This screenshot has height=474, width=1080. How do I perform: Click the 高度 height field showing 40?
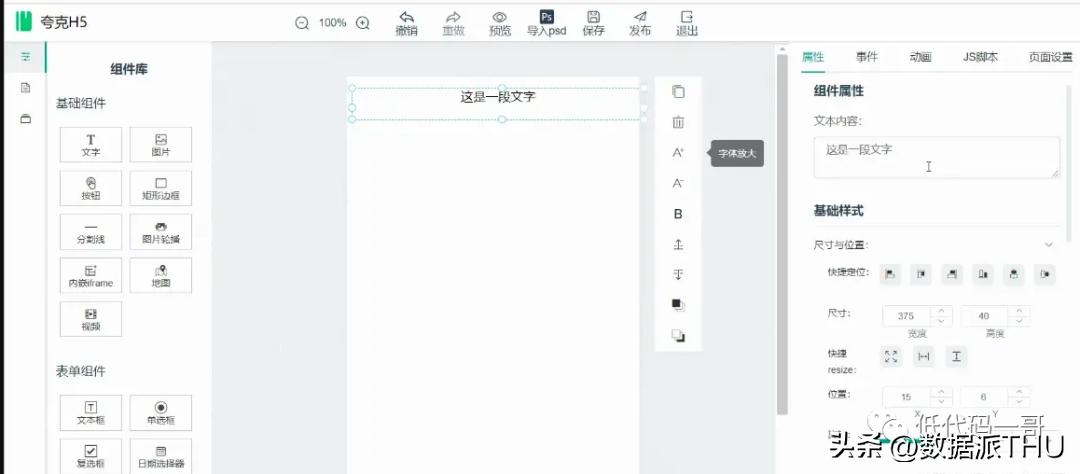(x=984, y=316)
